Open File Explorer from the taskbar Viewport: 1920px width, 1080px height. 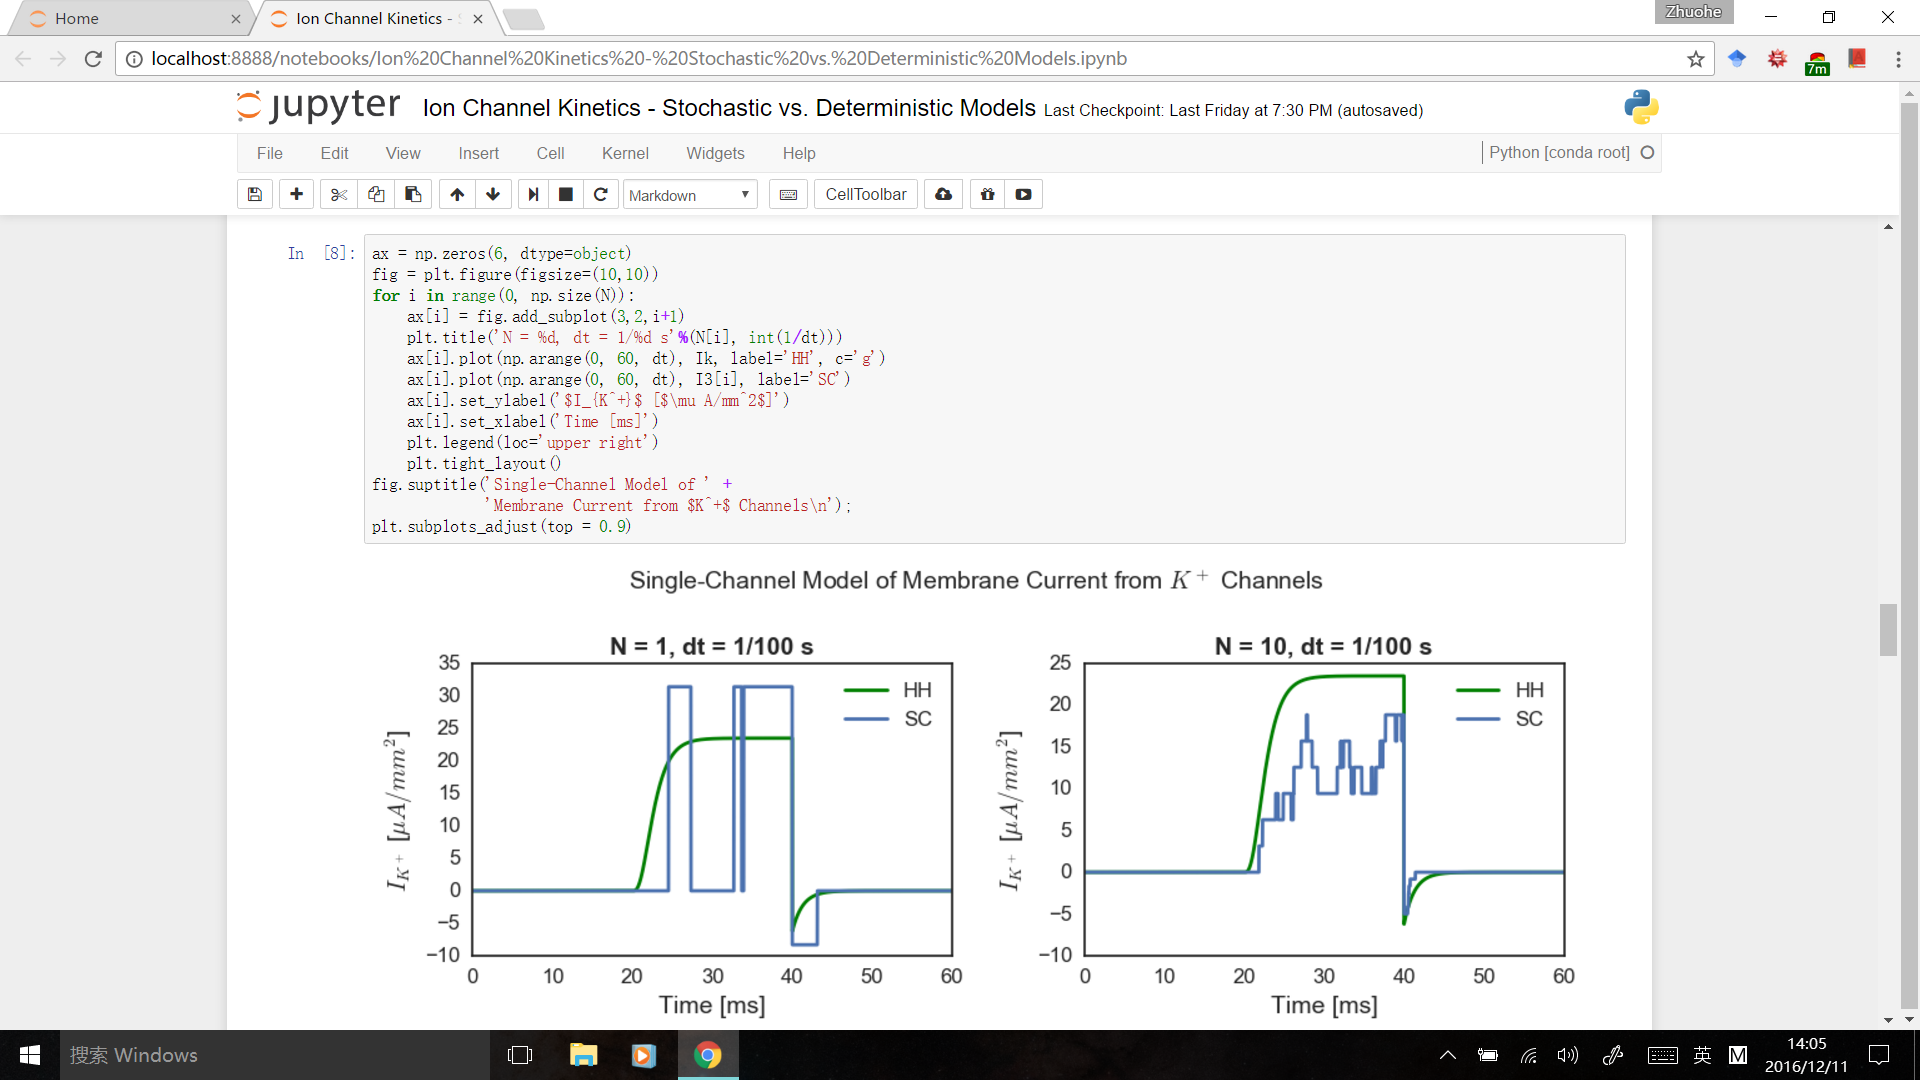pyautogui.click(x=583, y=1055)
